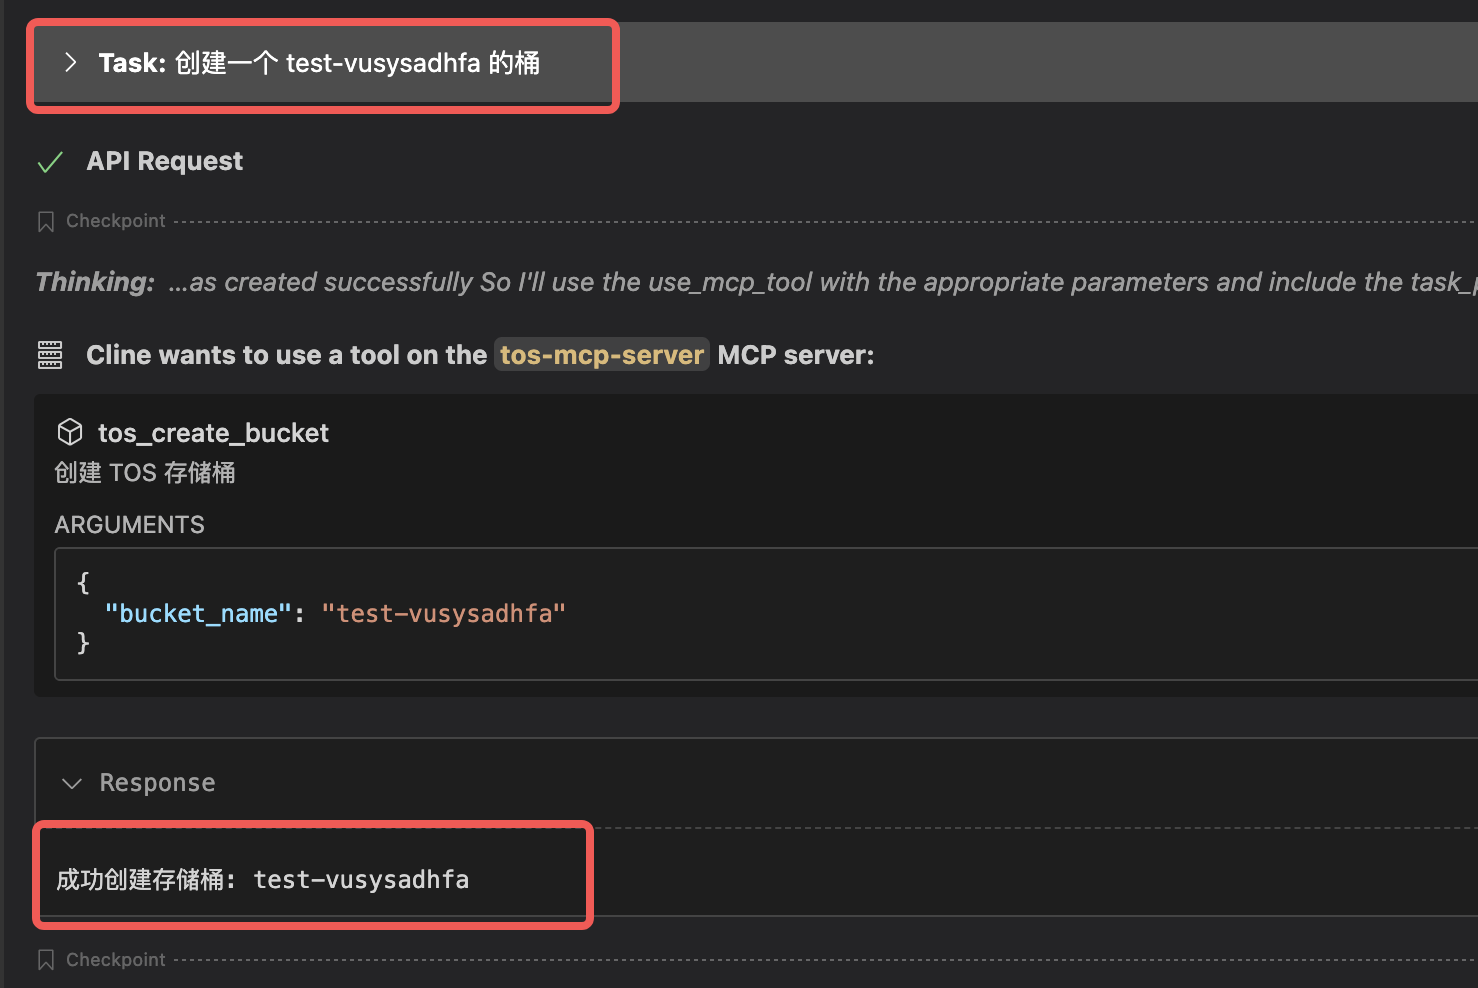Open the tos-mcp-server badge
The image size is (1478, 988).
click(601, 355)
